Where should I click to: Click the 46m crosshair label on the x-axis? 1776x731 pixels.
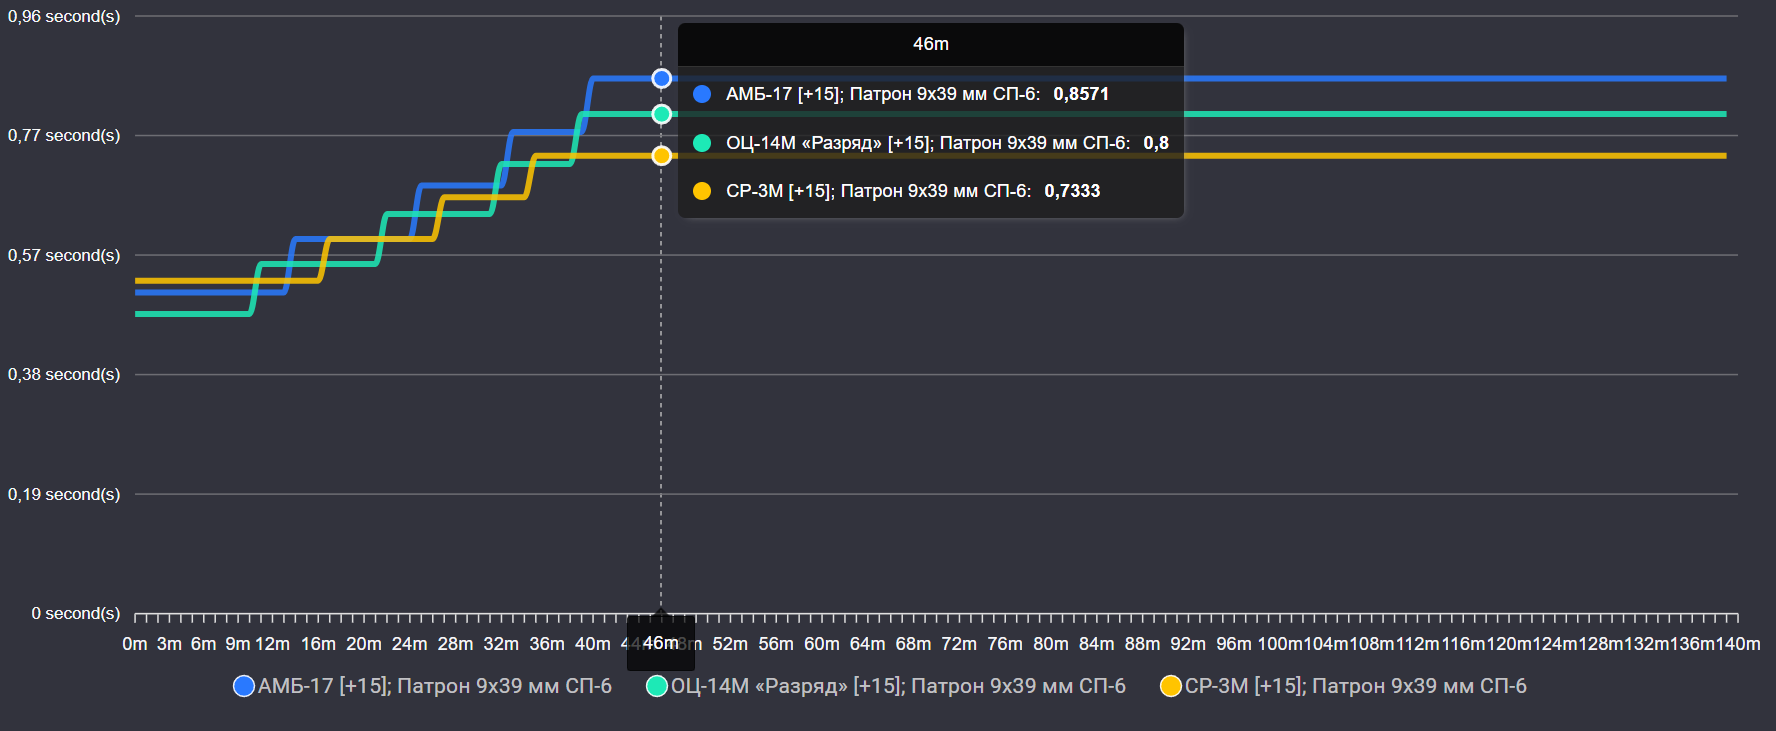point(660,643)
